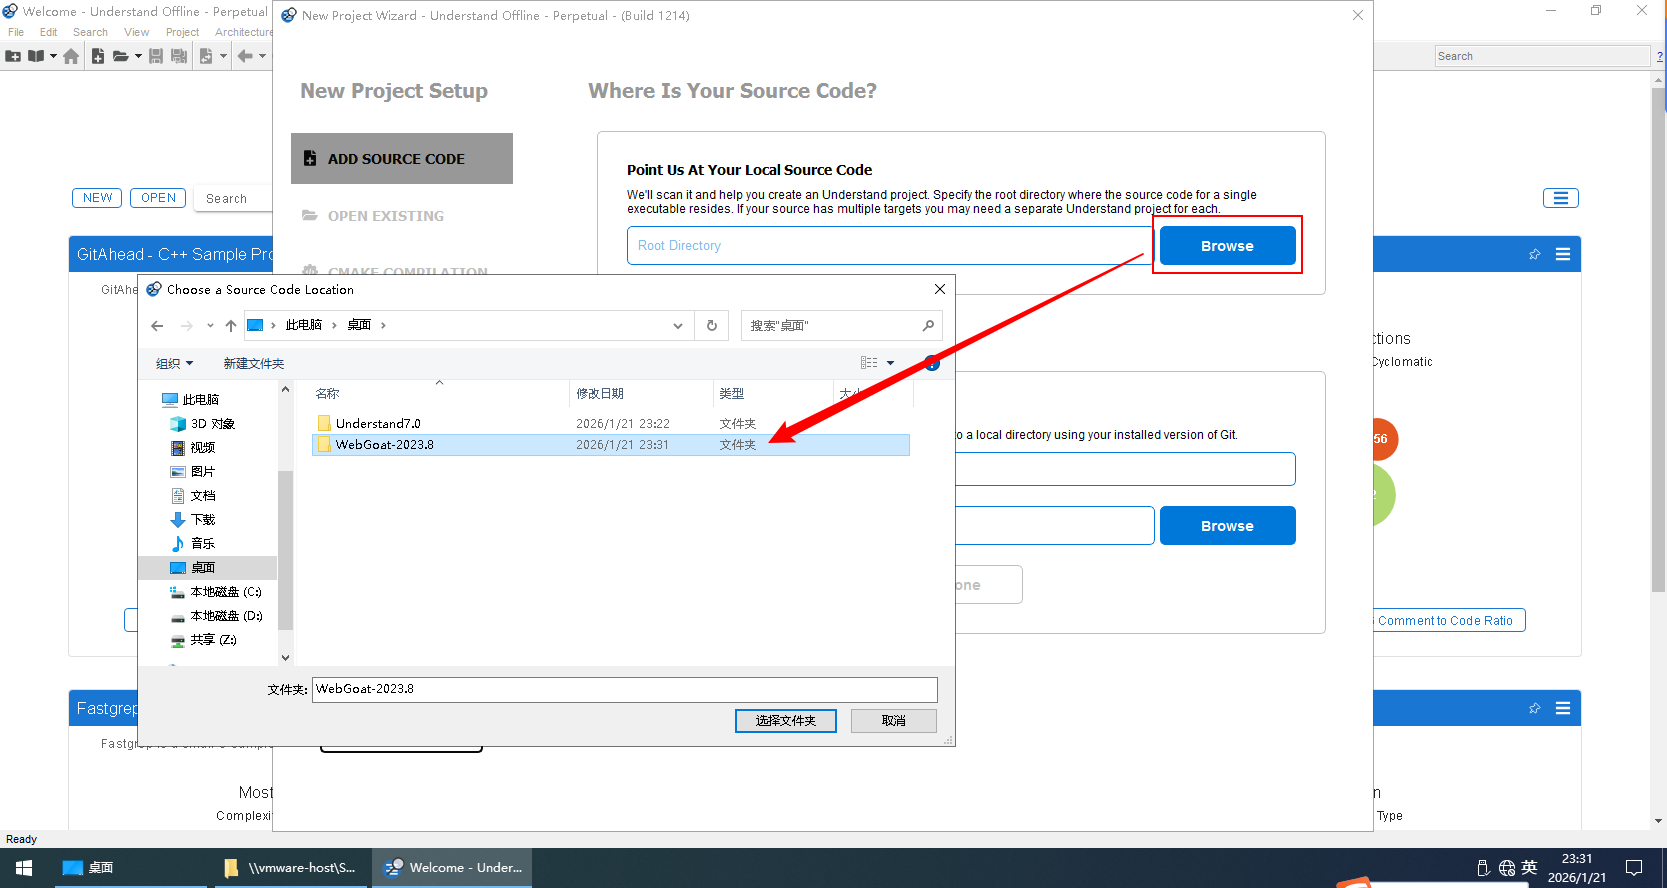Click the pin icon on the GitAhead card

[x=1535, y=255]
